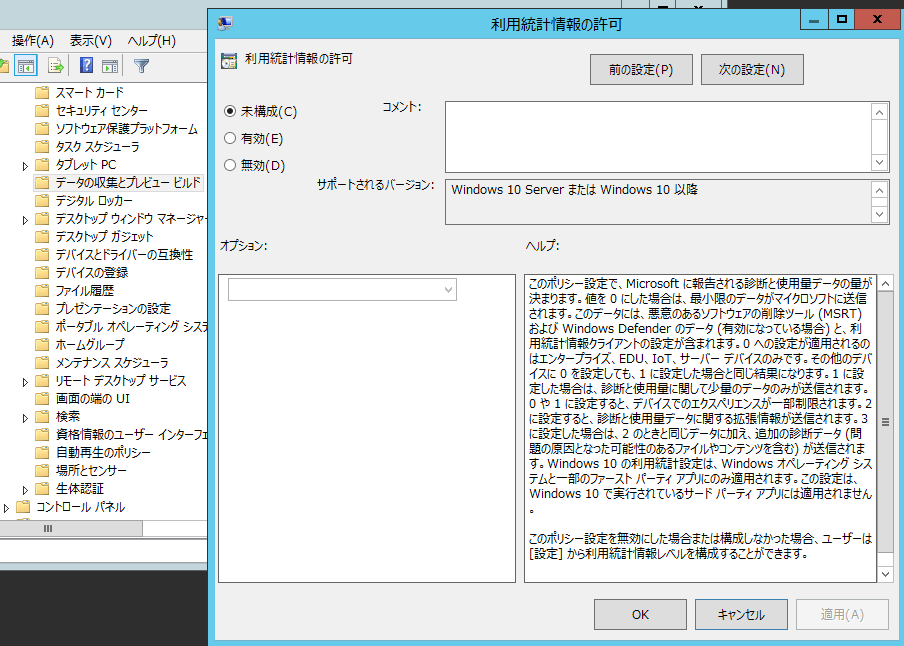Click folder icon of ファイル履歴

(x=42, y=291)
